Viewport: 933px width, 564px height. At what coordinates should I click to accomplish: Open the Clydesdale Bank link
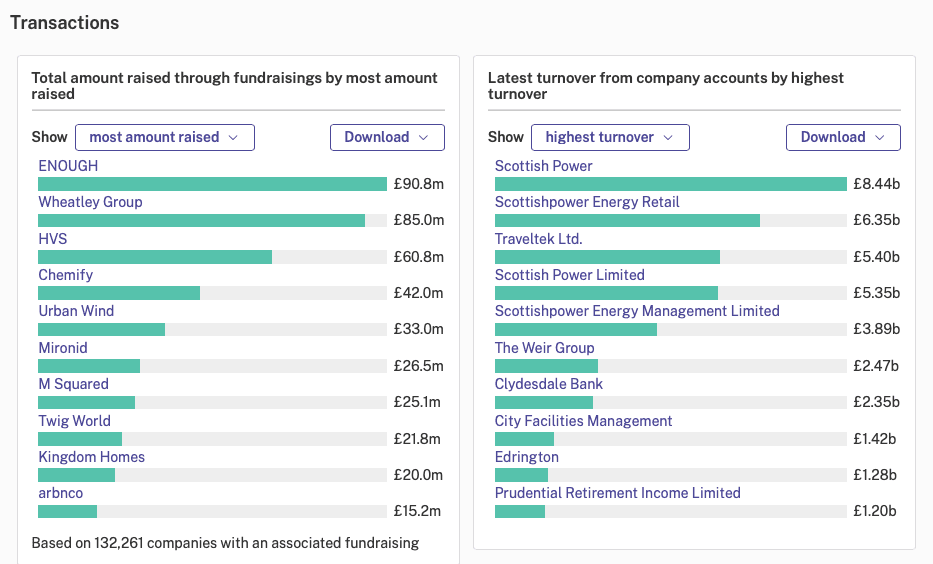click(x=549, y=384)
